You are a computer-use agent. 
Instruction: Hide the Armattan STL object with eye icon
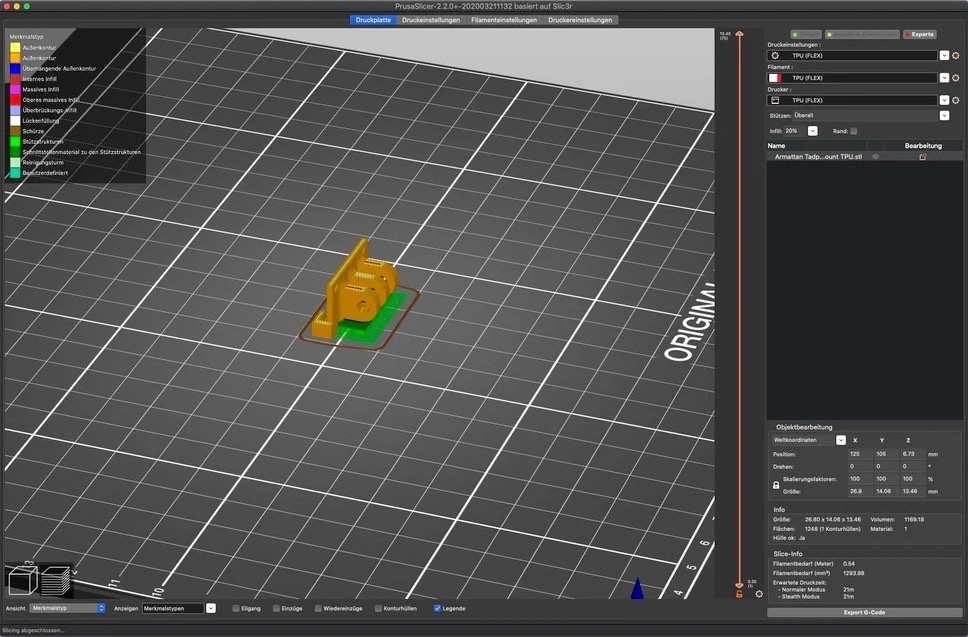[875, 157]
